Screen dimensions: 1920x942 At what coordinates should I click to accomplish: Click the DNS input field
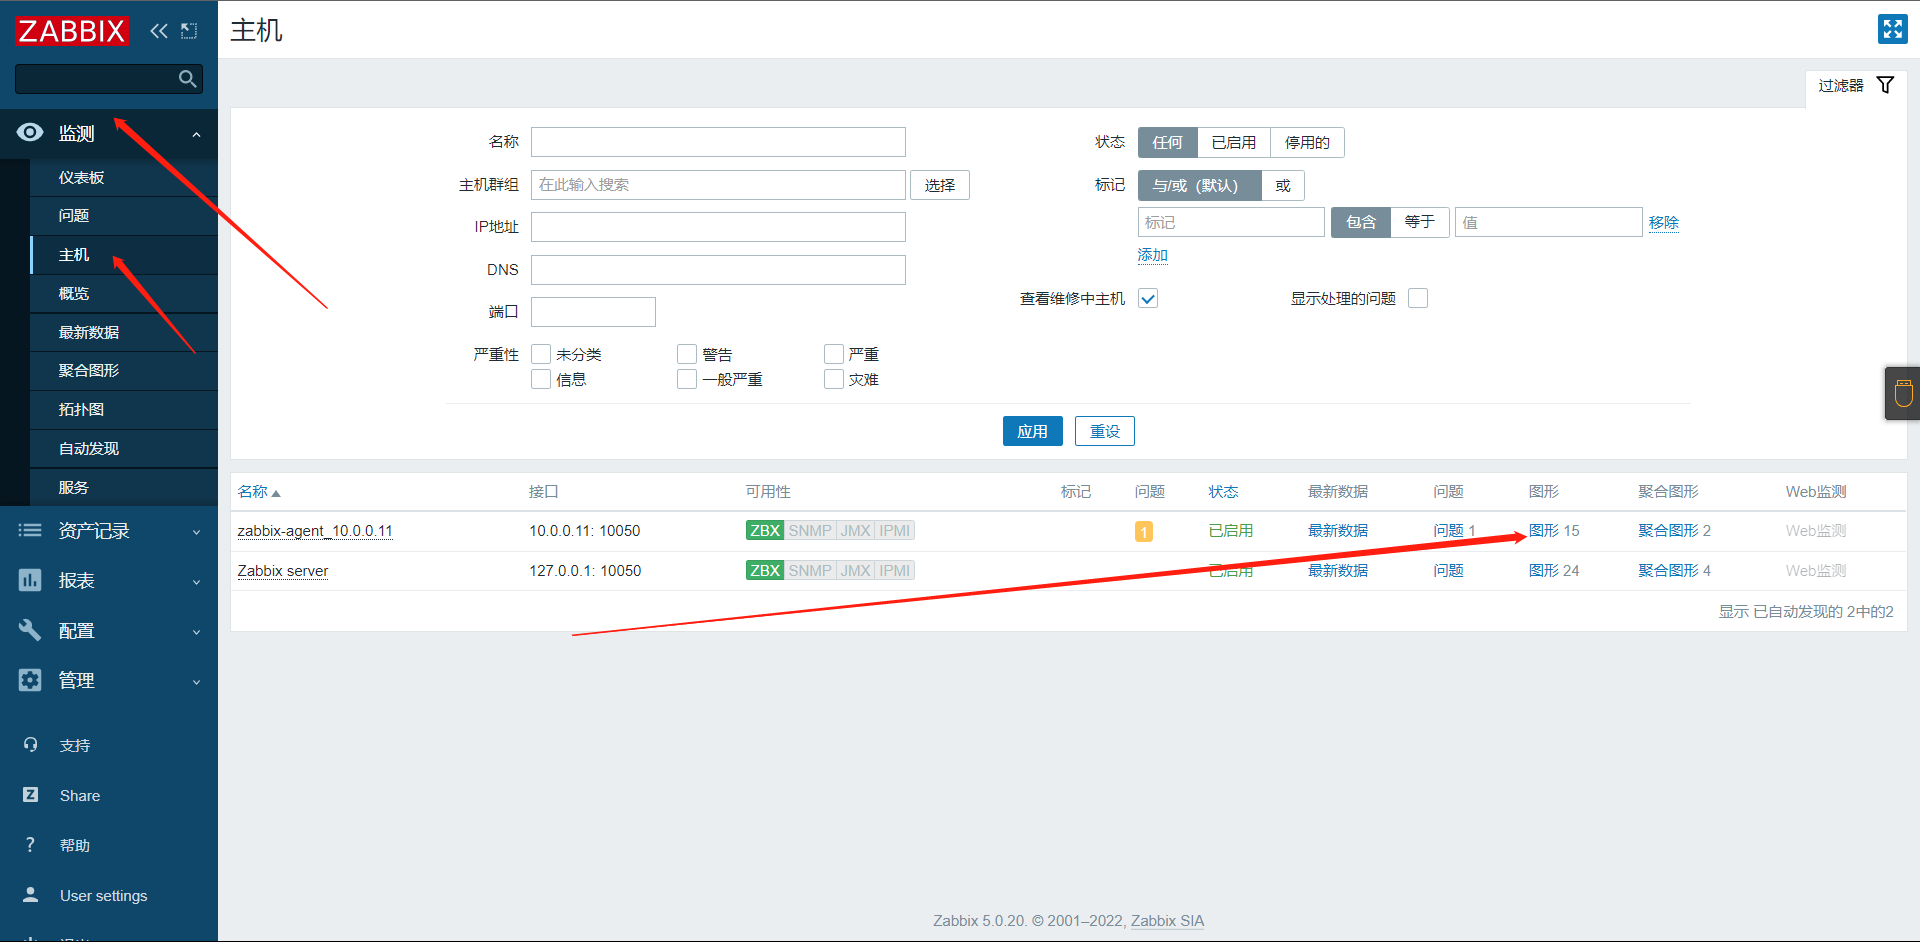pyautogui.click(x=718, y=270)
